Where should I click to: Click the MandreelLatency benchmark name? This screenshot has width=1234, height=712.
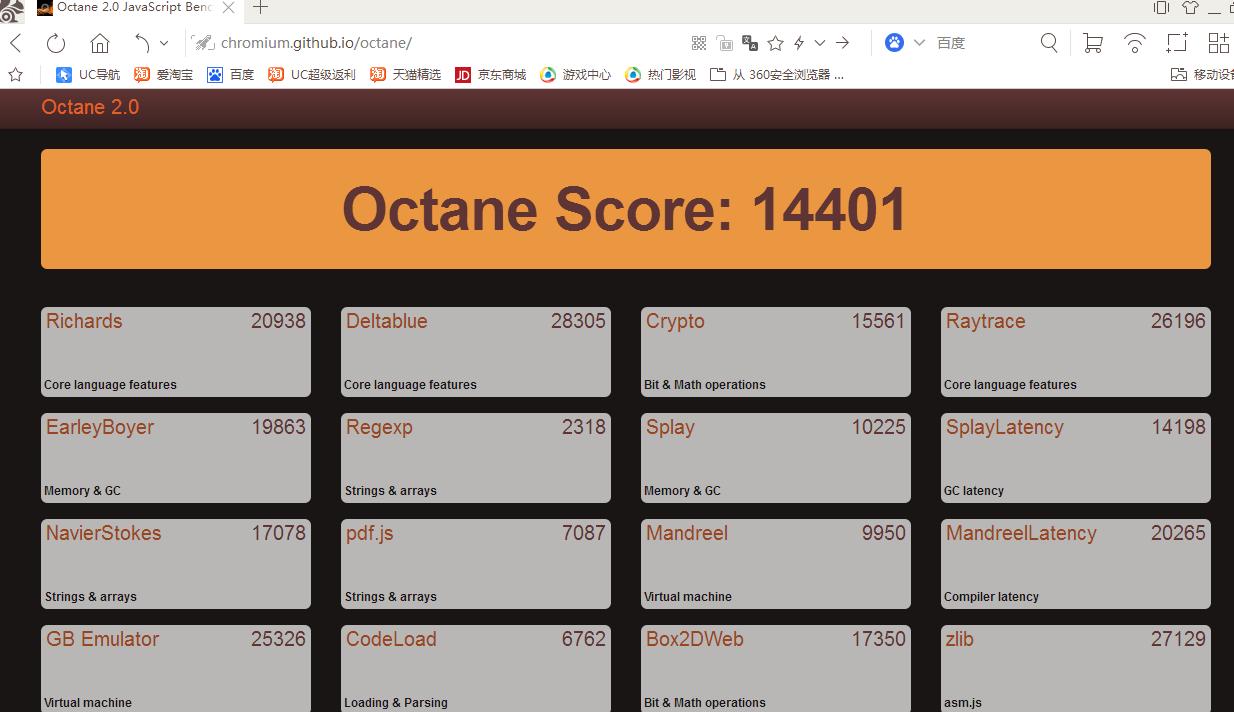(1021, 534)
